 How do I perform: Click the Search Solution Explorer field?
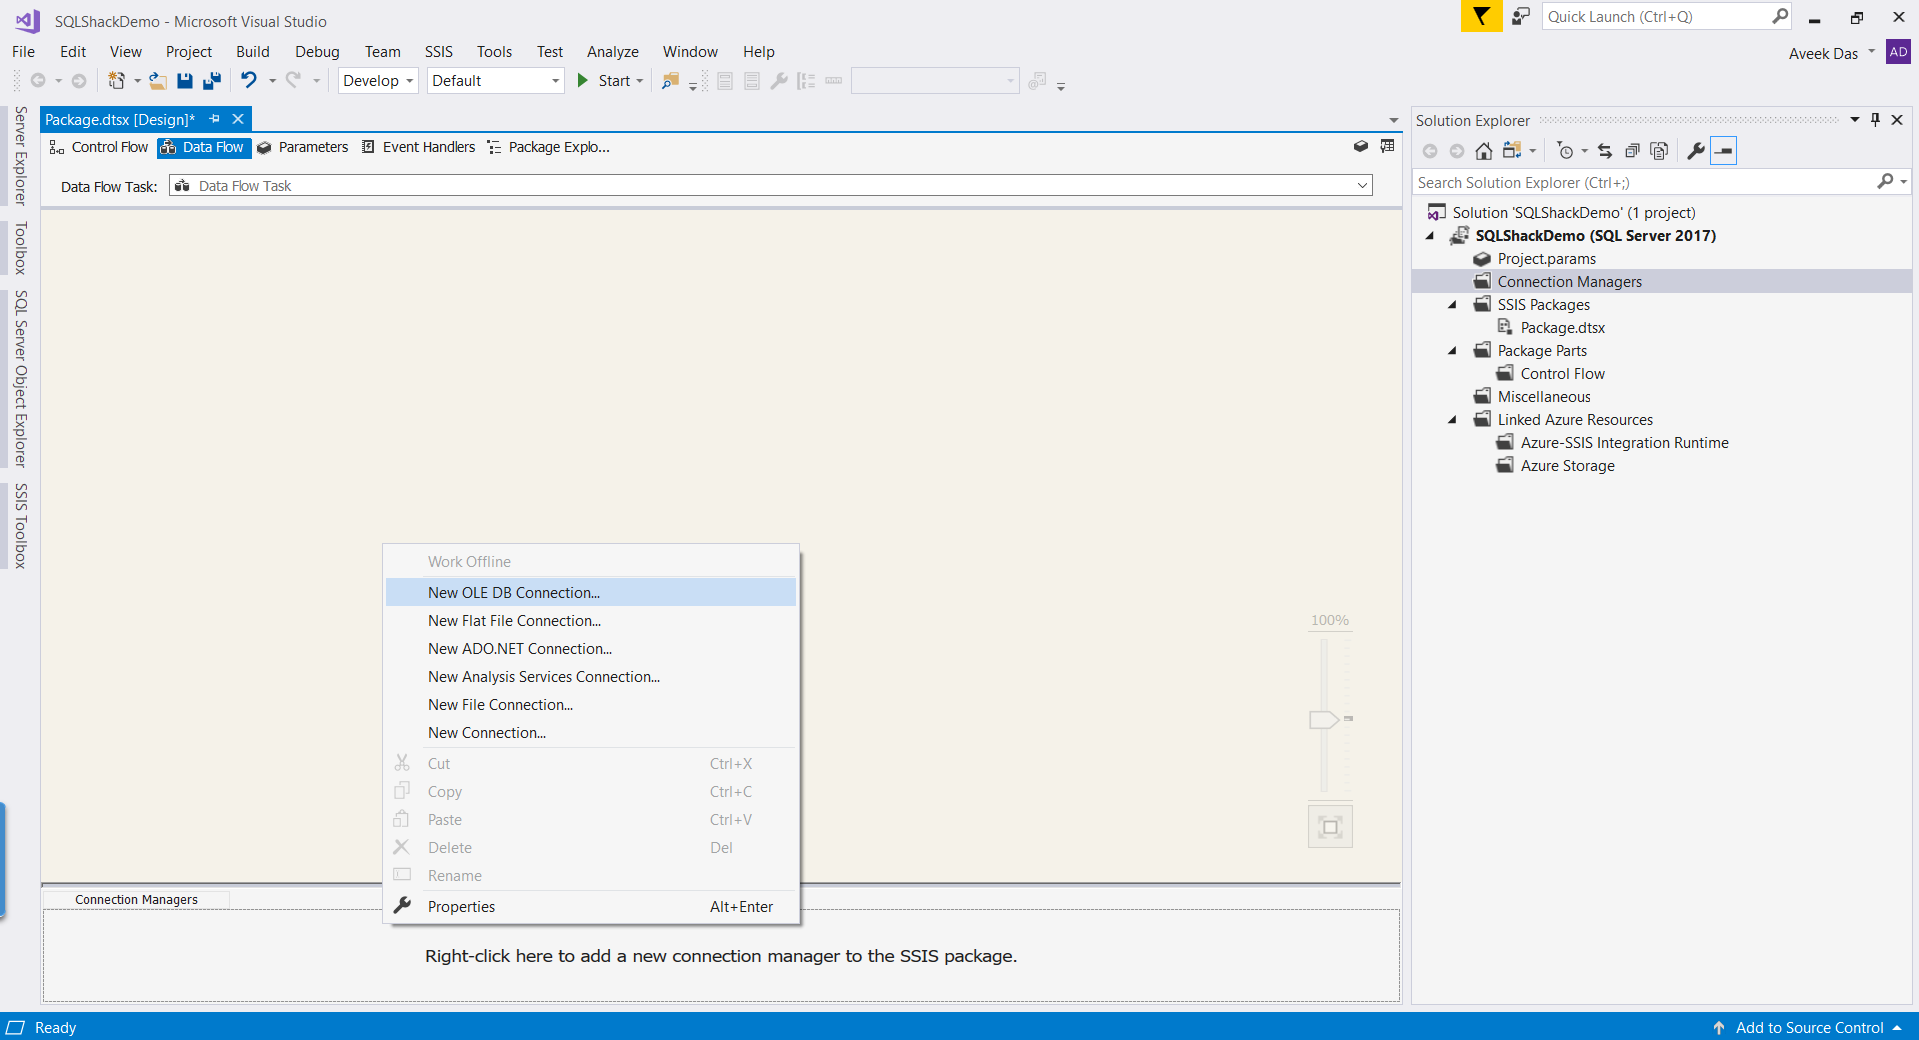coord(1644,183)
